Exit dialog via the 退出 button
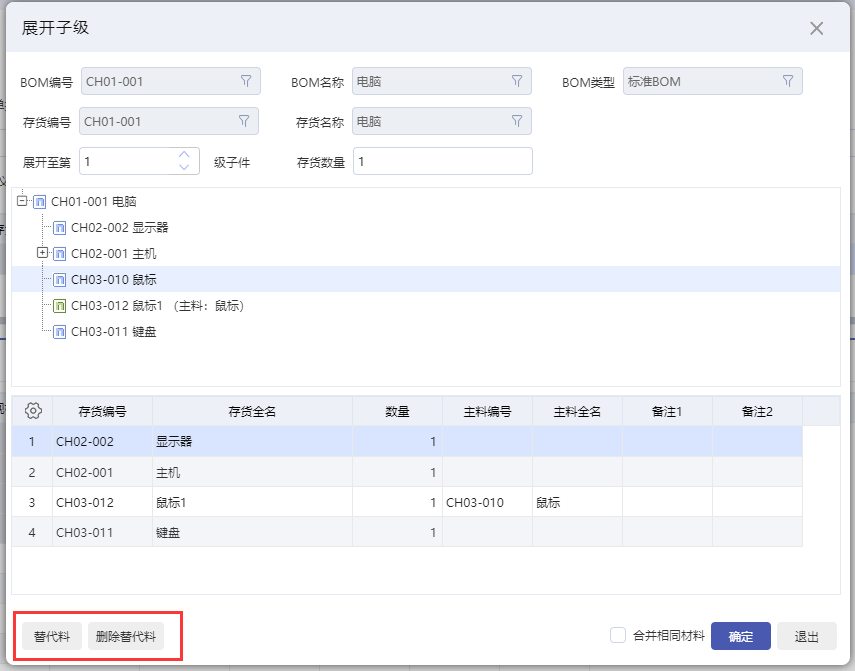Viewport: 855px width, 671px height. pyautogui.click(x=806, y=636)
